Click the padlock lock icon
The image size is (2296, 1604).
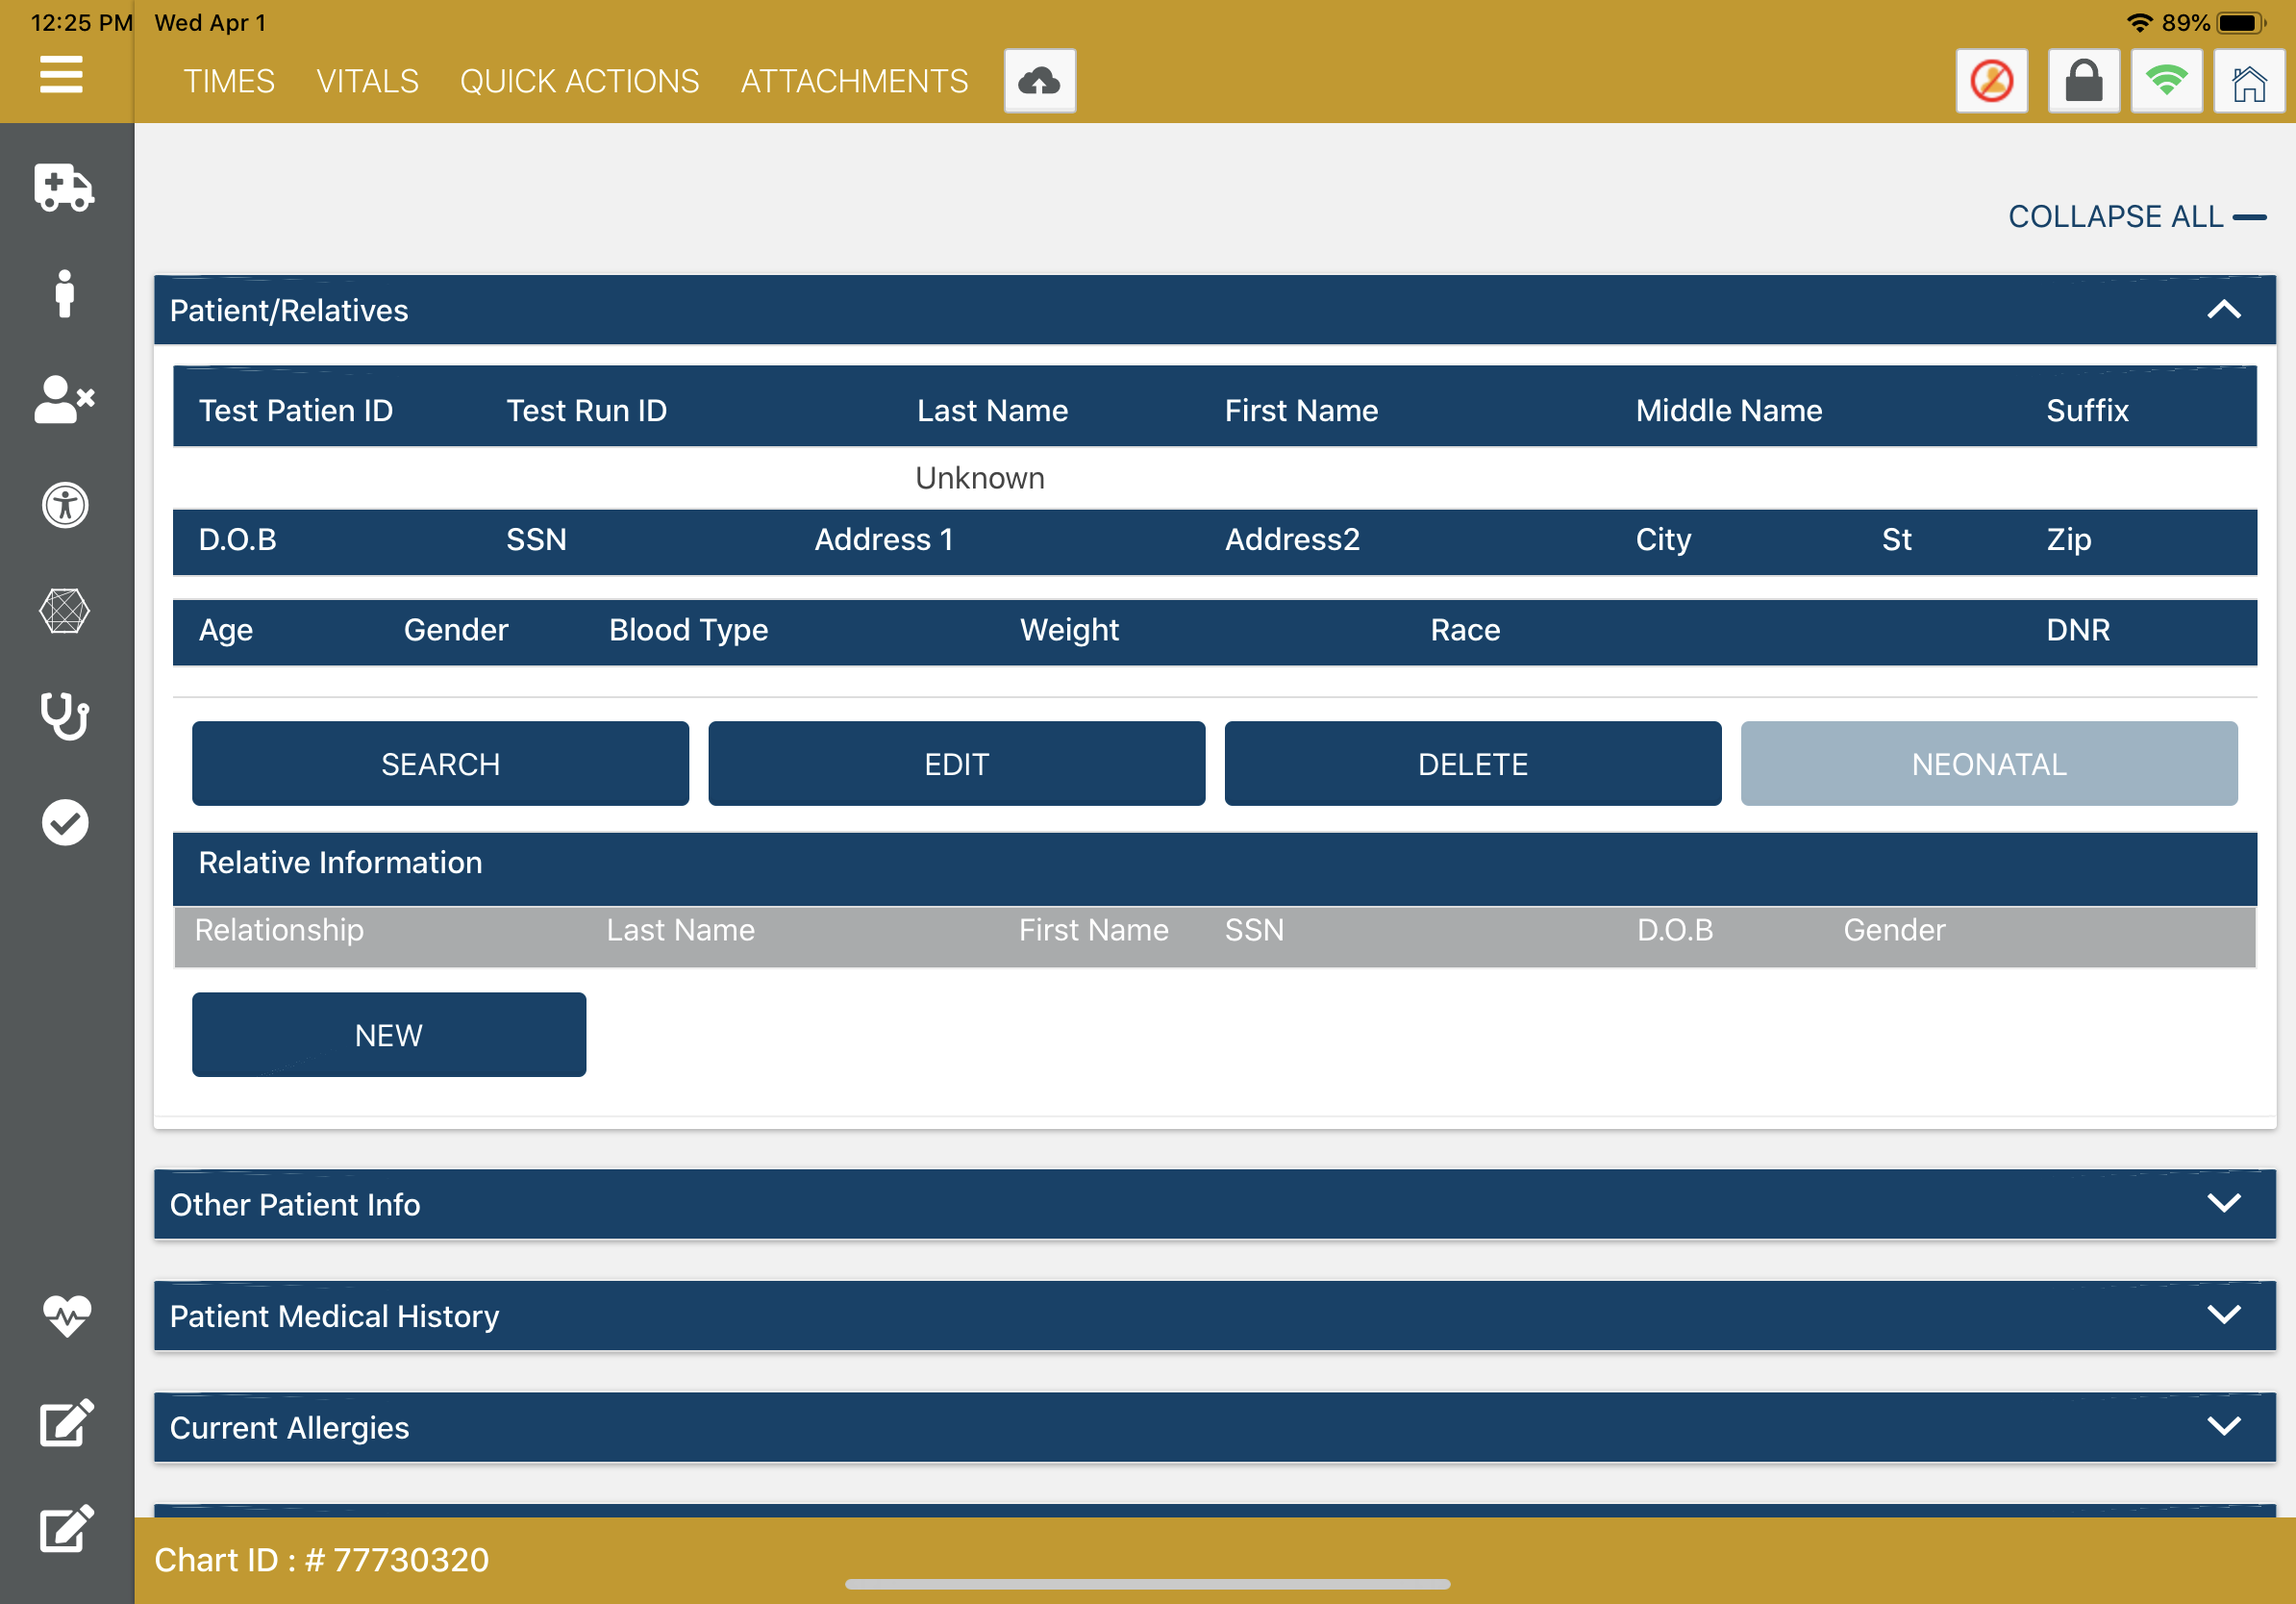point(2083,81)
